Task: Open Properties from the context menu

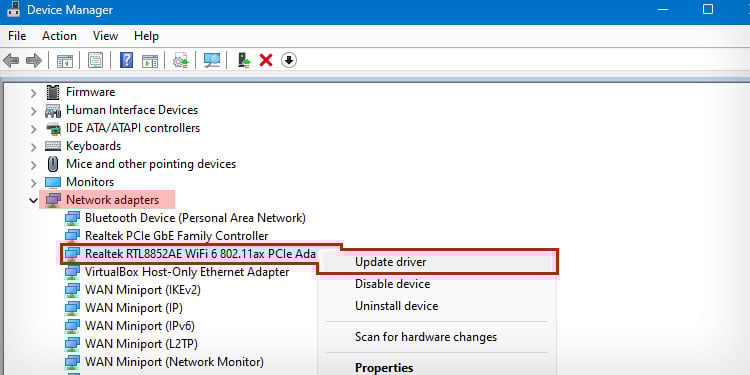Action: pyautogui.click(x=437, y=367)
